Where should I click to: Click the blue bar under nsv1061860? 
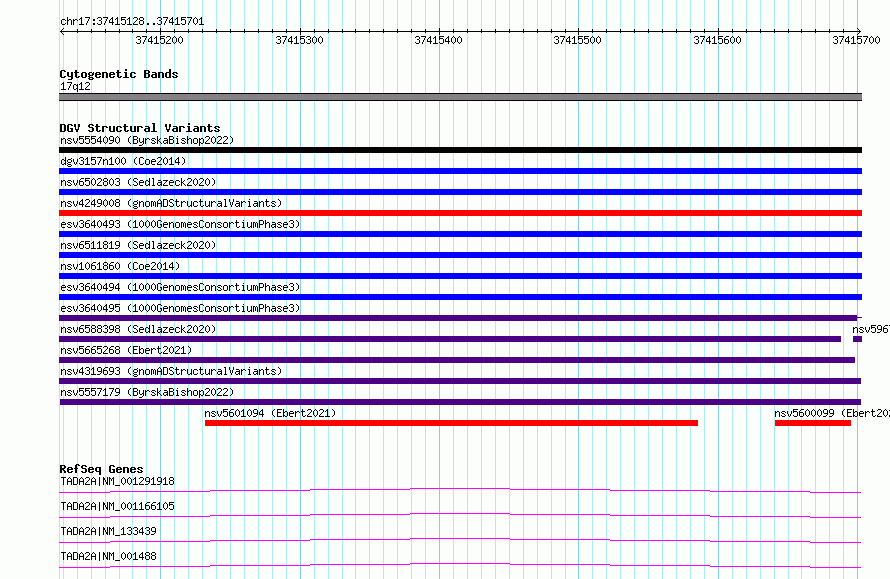[460, 276]
